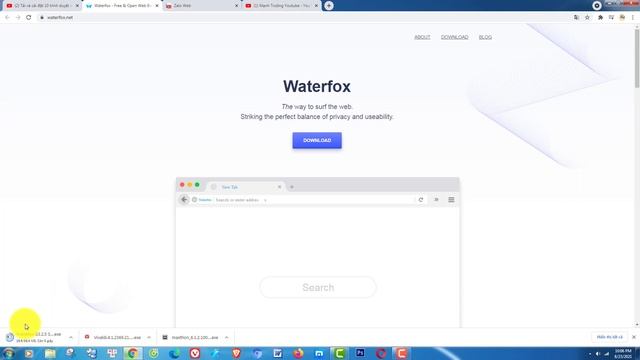Click the volume icon in system tray
Screen dimensions: 640x360
click(598, 354)
